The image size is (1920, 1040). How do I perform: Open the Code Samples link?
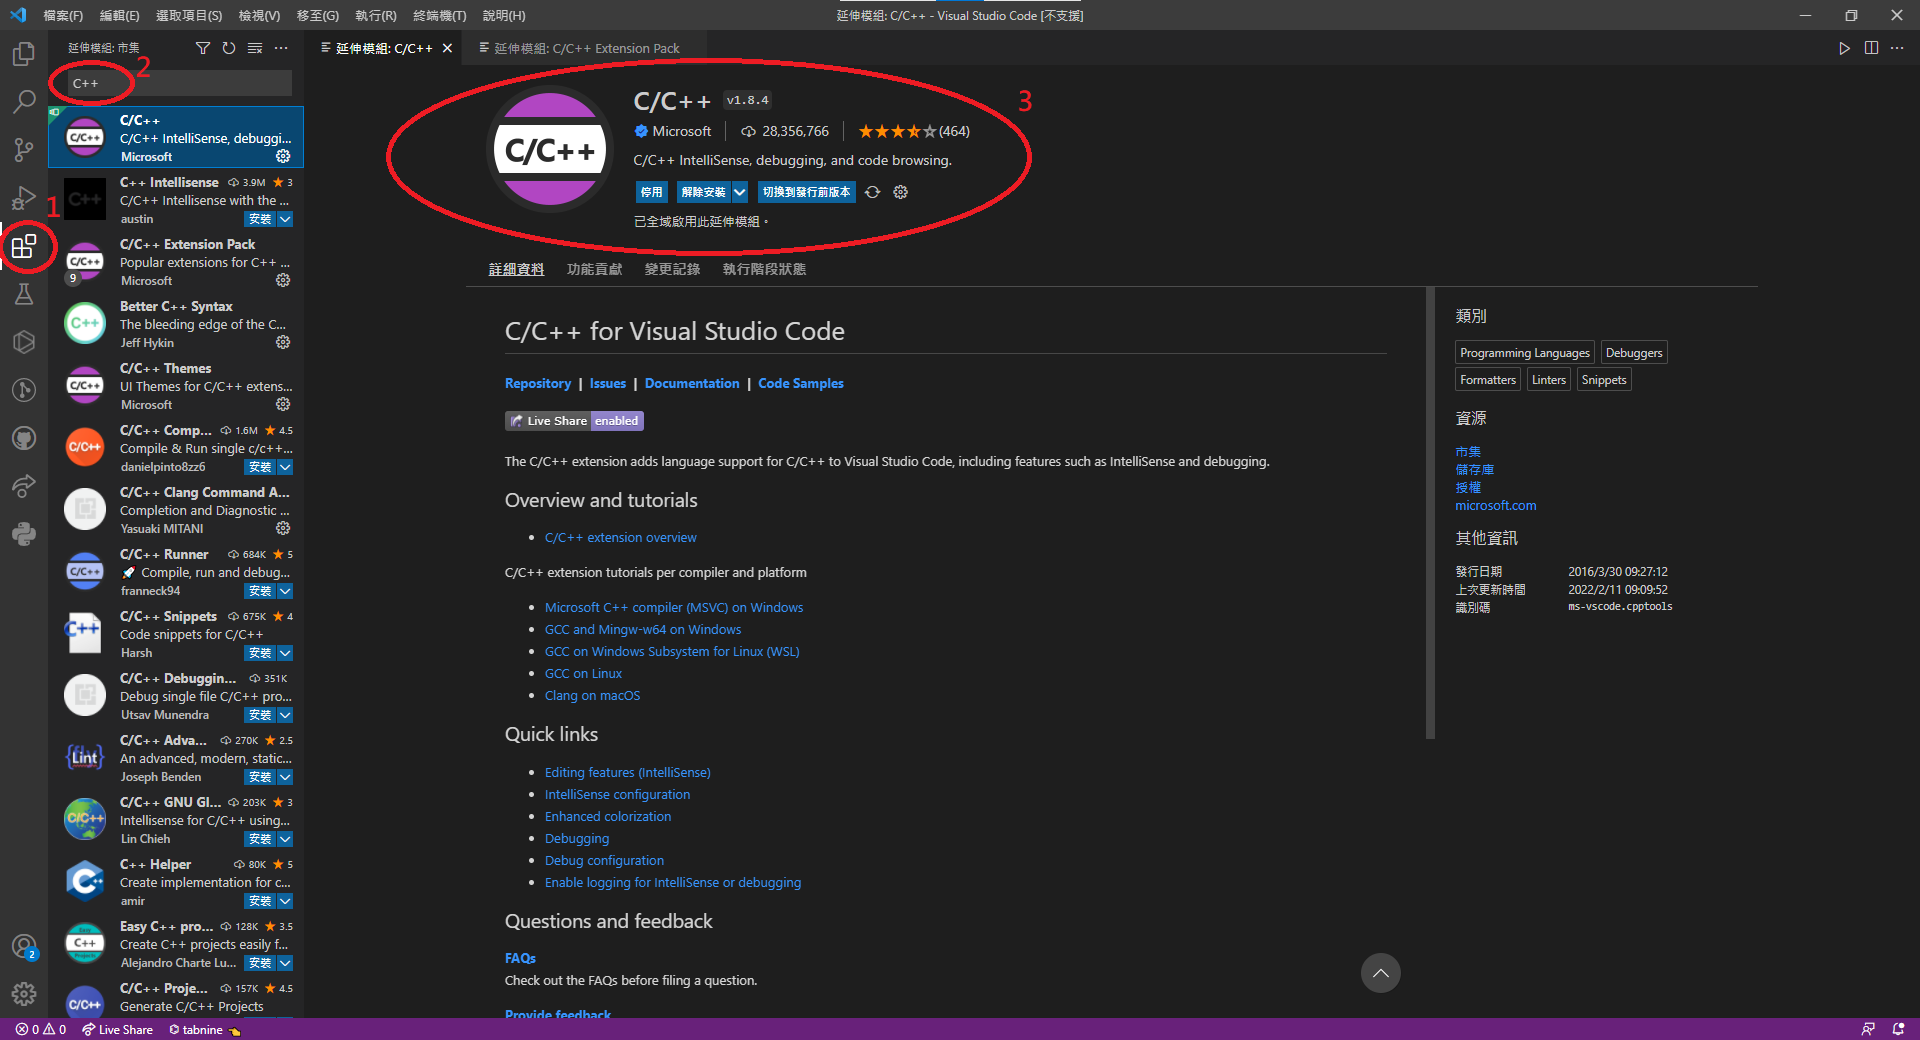801,383
